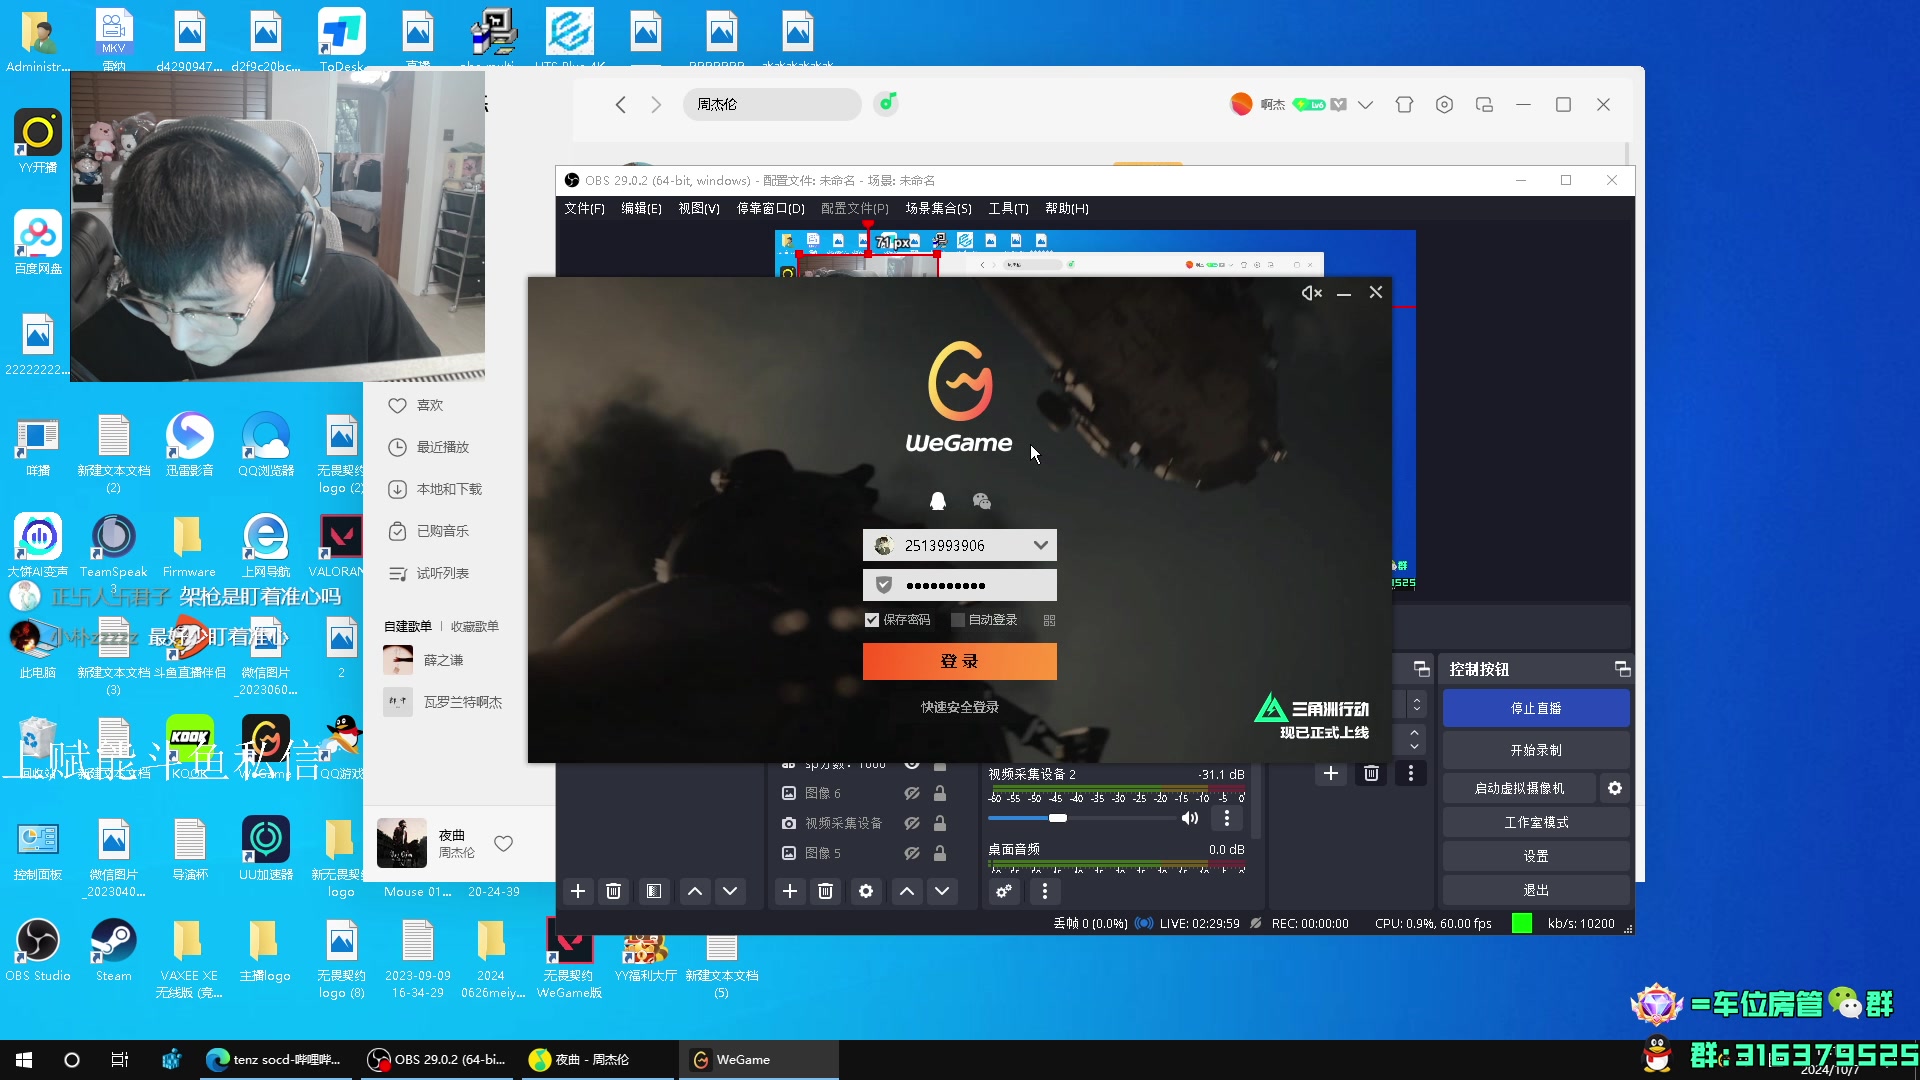Image resolution: width=1920 pixels, height=1080 pixels.
Task: Open audio mixer three-dot menu
Action: click(1045, 891)
